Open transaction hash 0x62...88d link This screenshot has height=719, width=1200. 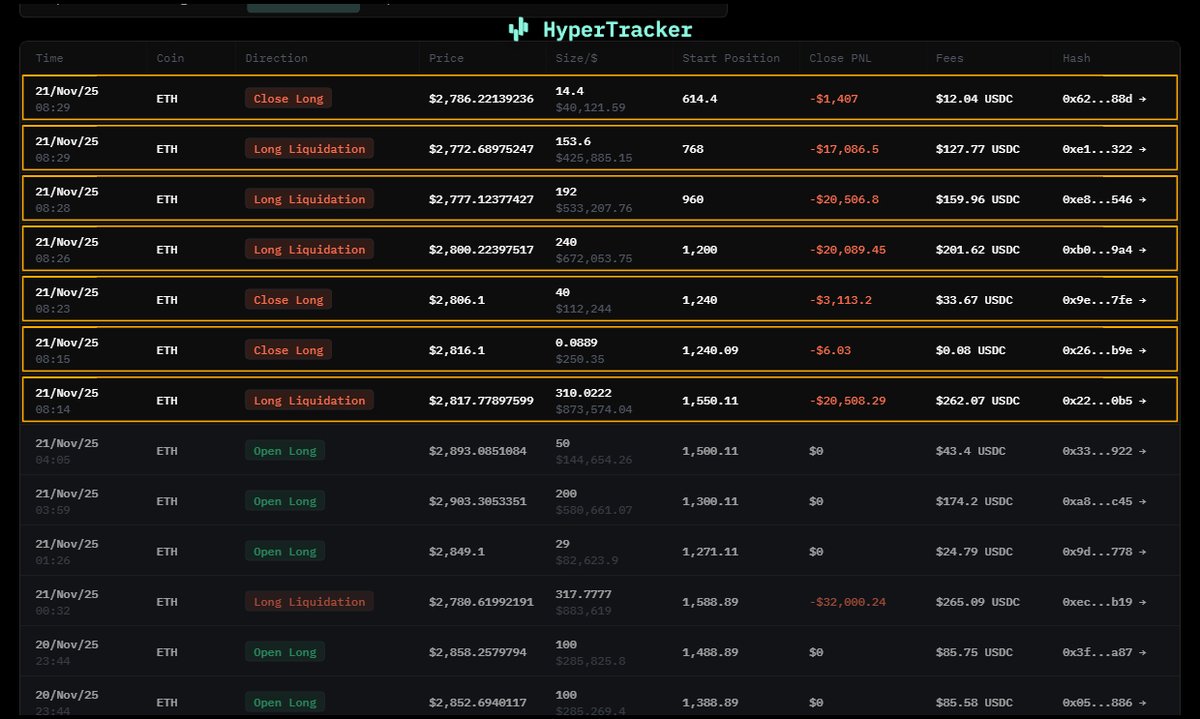pos(1104,99)
